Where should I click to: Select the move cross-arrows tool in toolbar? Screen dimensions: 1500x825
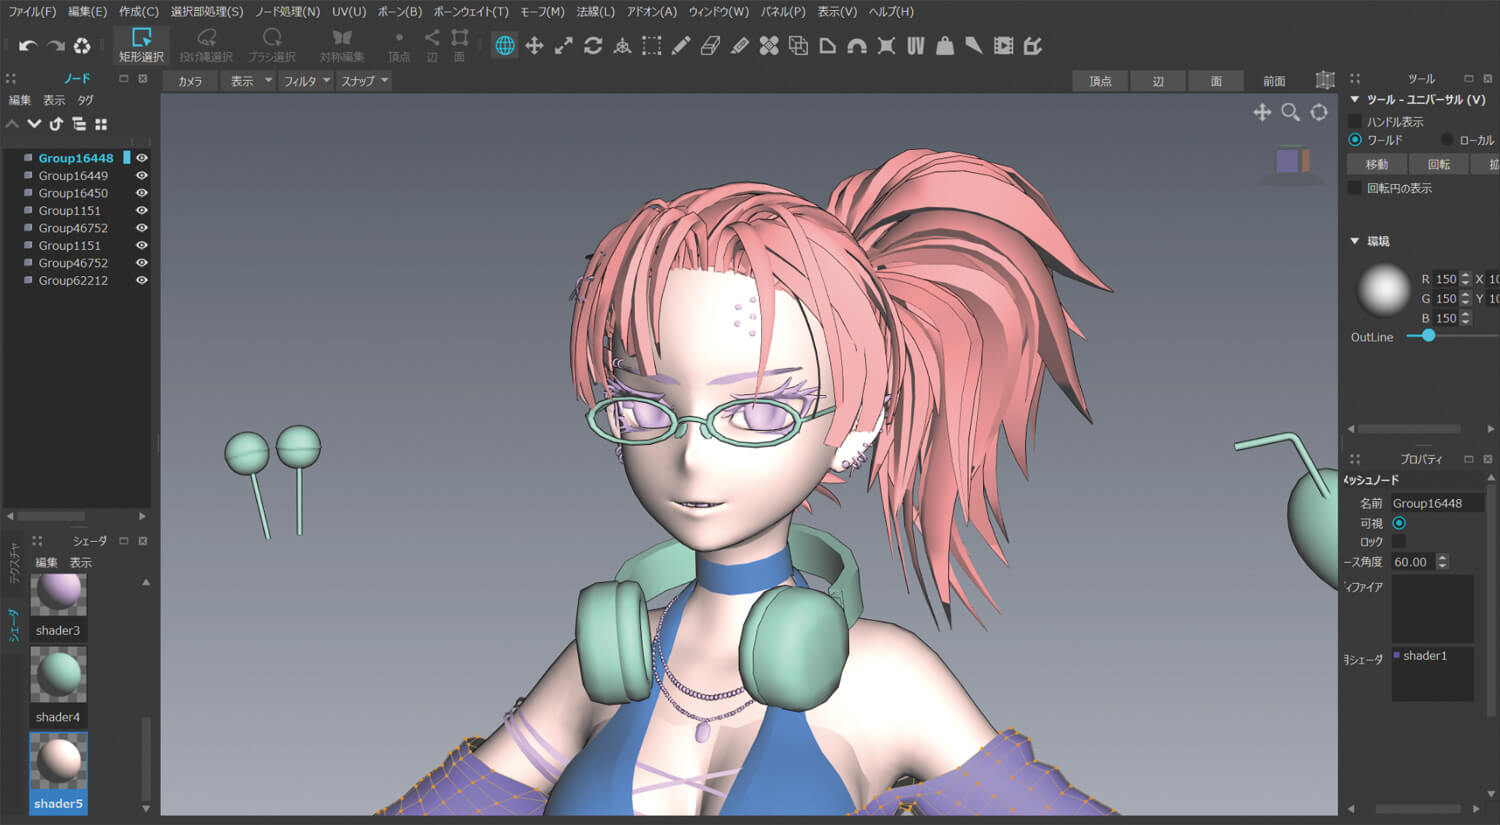click(535, 45)
